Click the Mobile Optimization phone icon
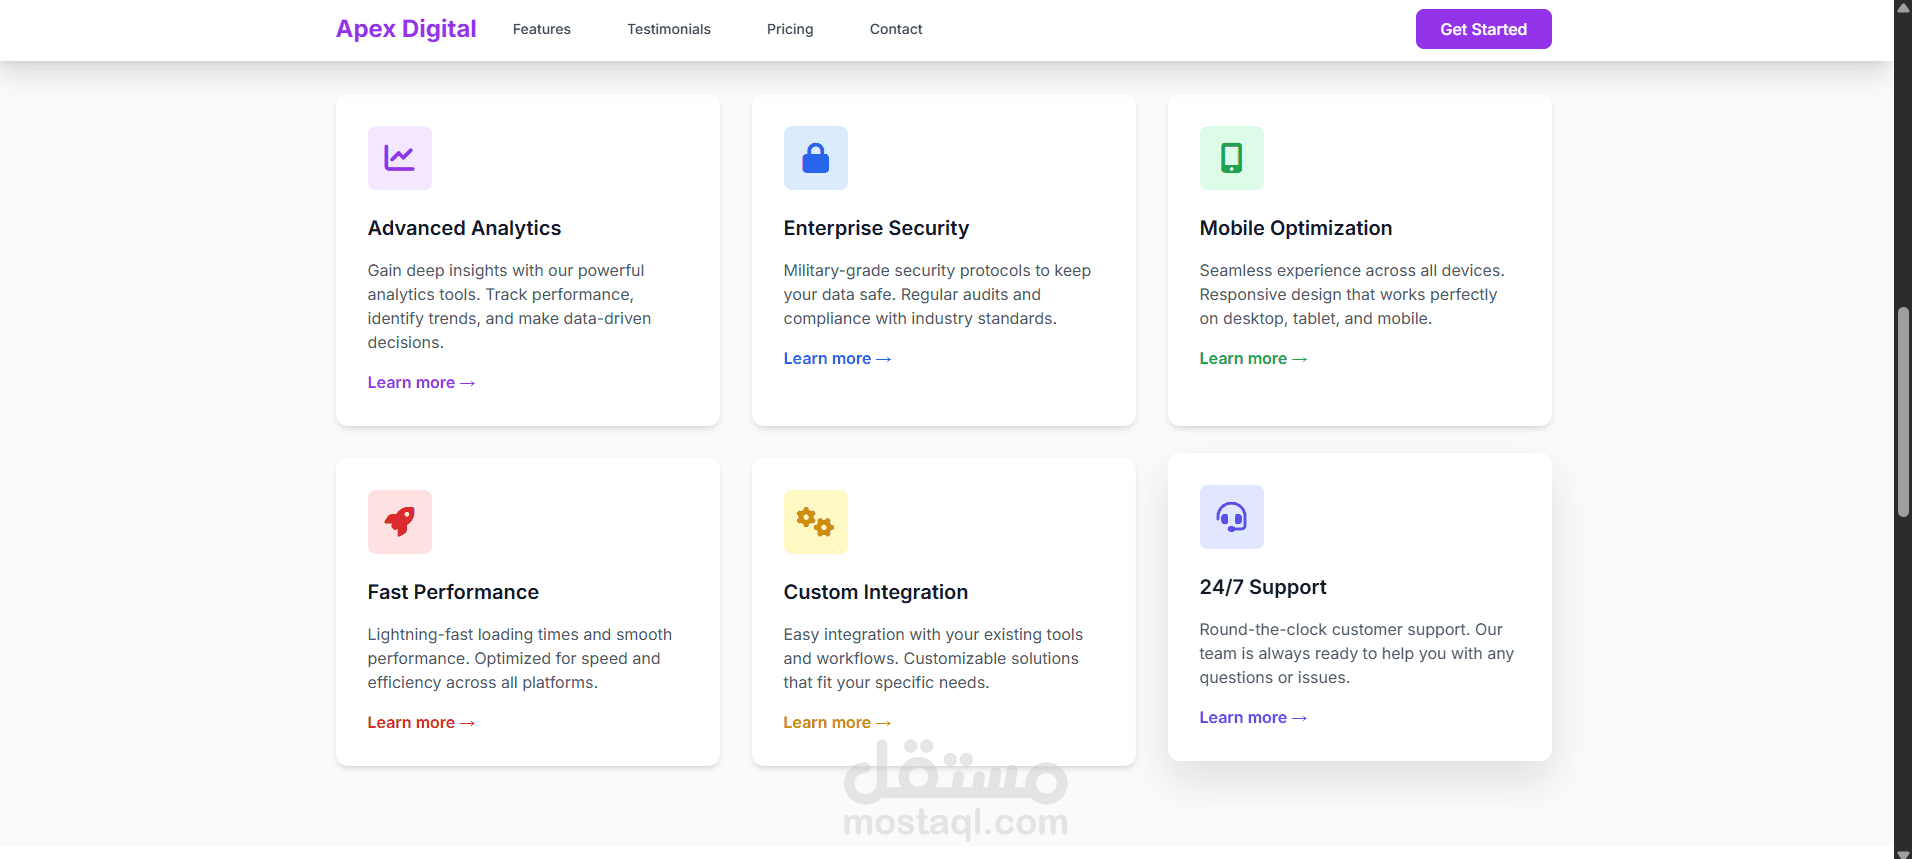This screenshot has width=1912, height=859. [1232, 158]
